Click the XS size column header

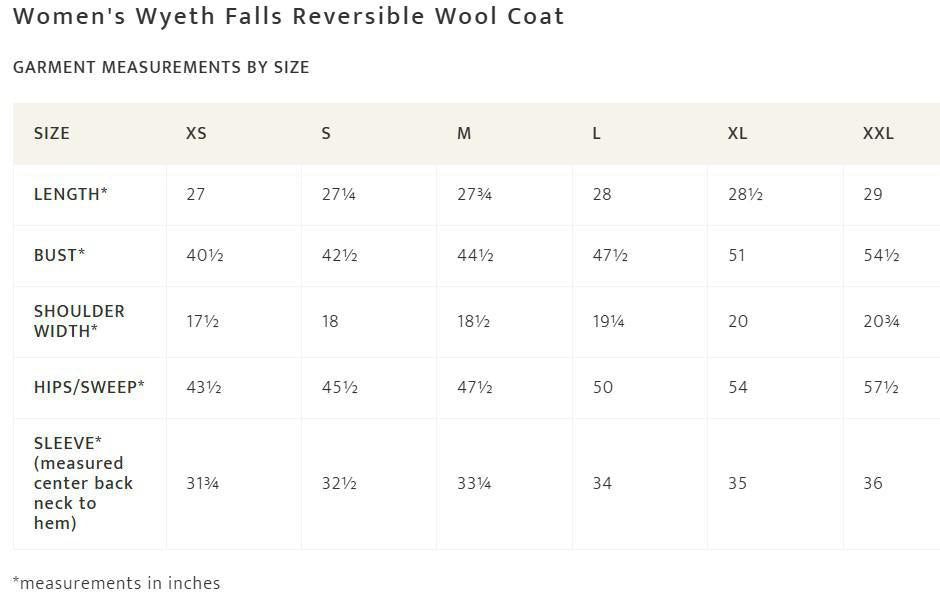coord(196,133)
